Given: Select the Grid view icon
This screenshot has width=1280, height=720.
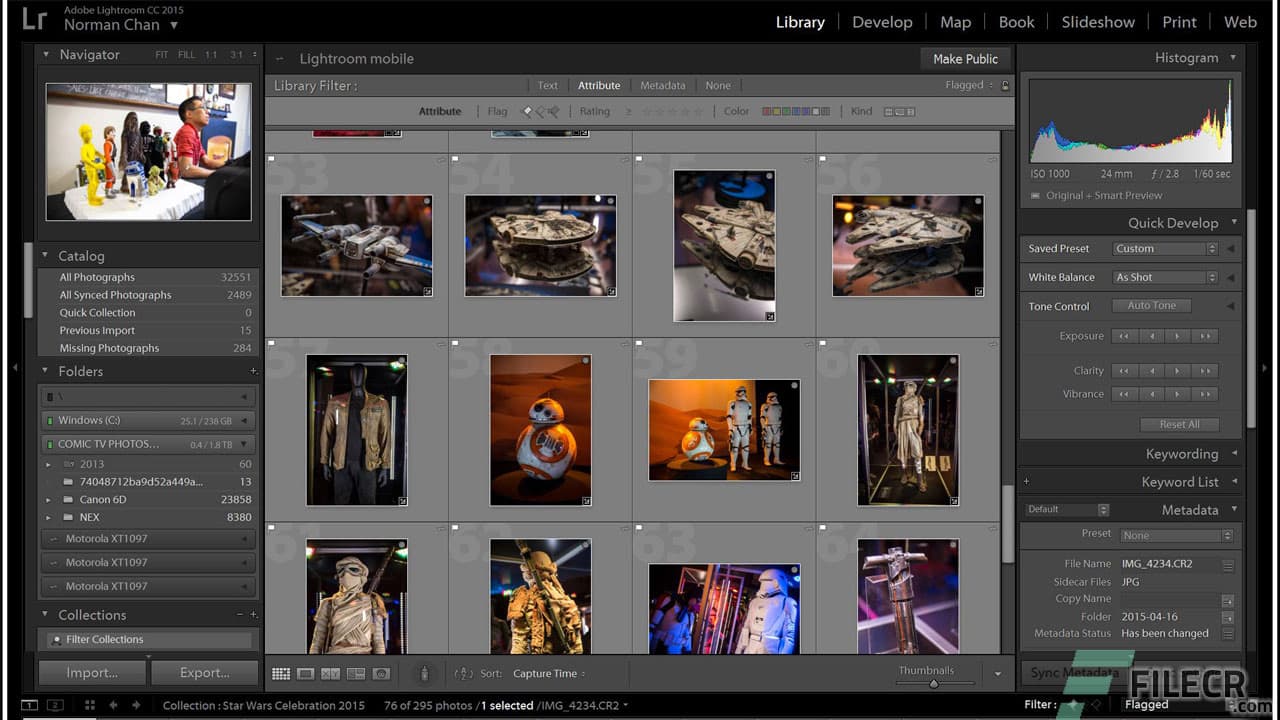Looking at the screenshot, I should (283, 673).
